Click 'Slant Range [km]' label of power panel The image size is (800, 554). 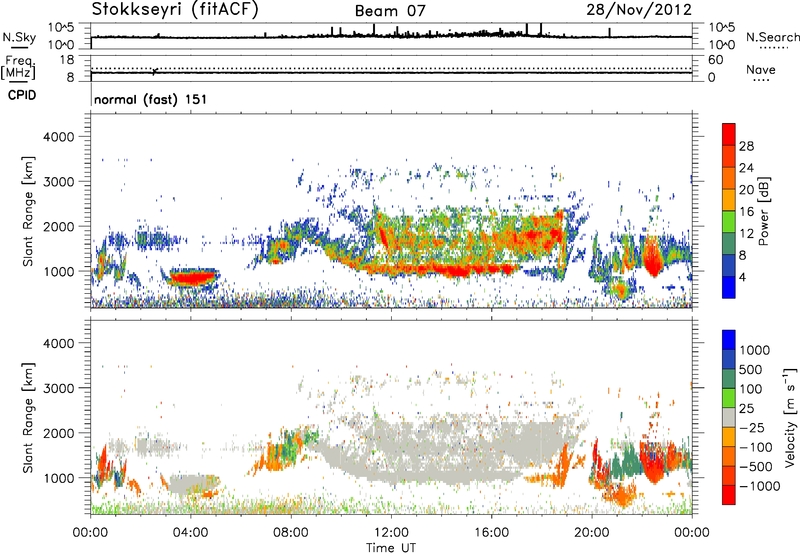click(28, 211)
